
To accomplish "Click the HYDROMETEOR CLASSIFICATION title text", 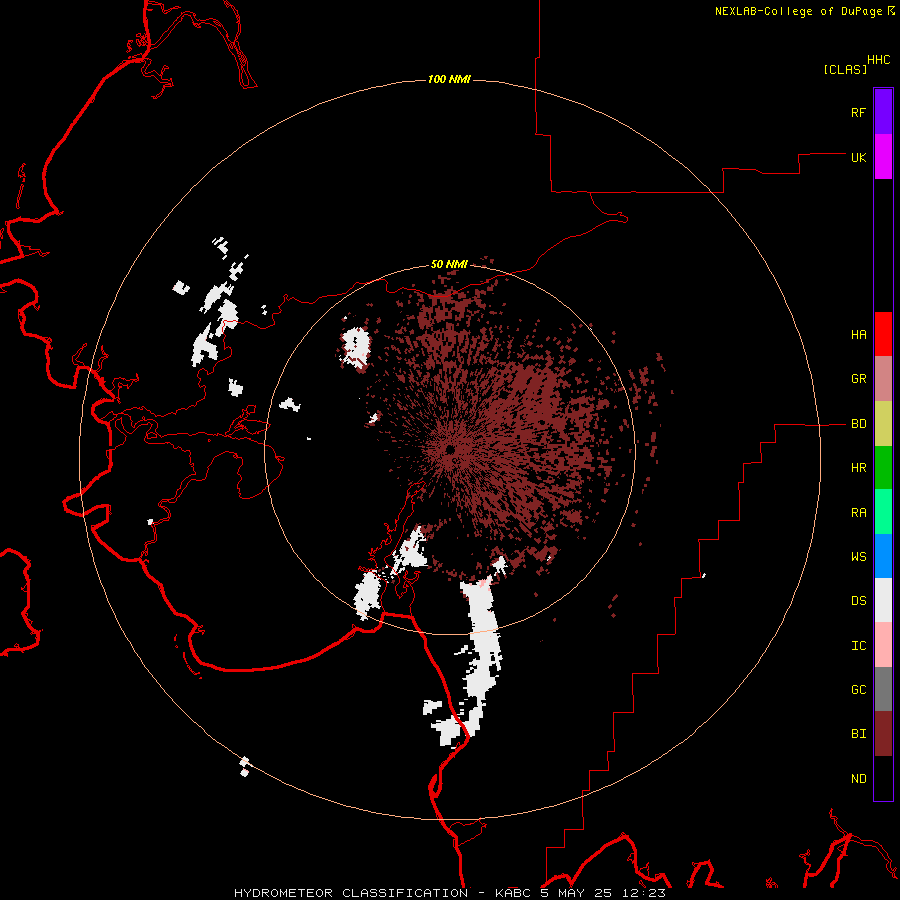I will 351,893.
